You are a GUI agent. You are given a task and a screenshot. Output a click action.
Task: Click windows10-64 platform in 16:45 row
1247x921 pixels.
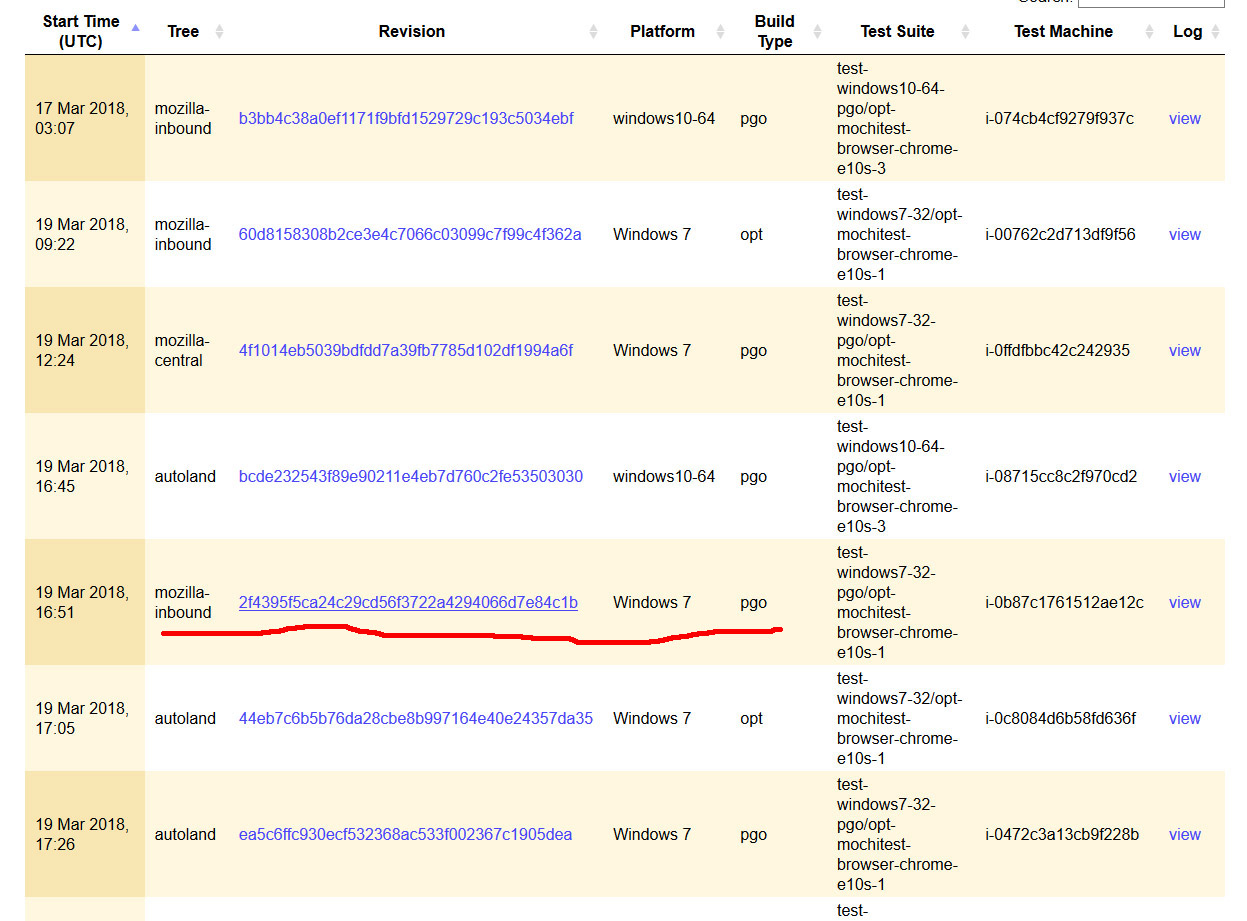[664, 476]
